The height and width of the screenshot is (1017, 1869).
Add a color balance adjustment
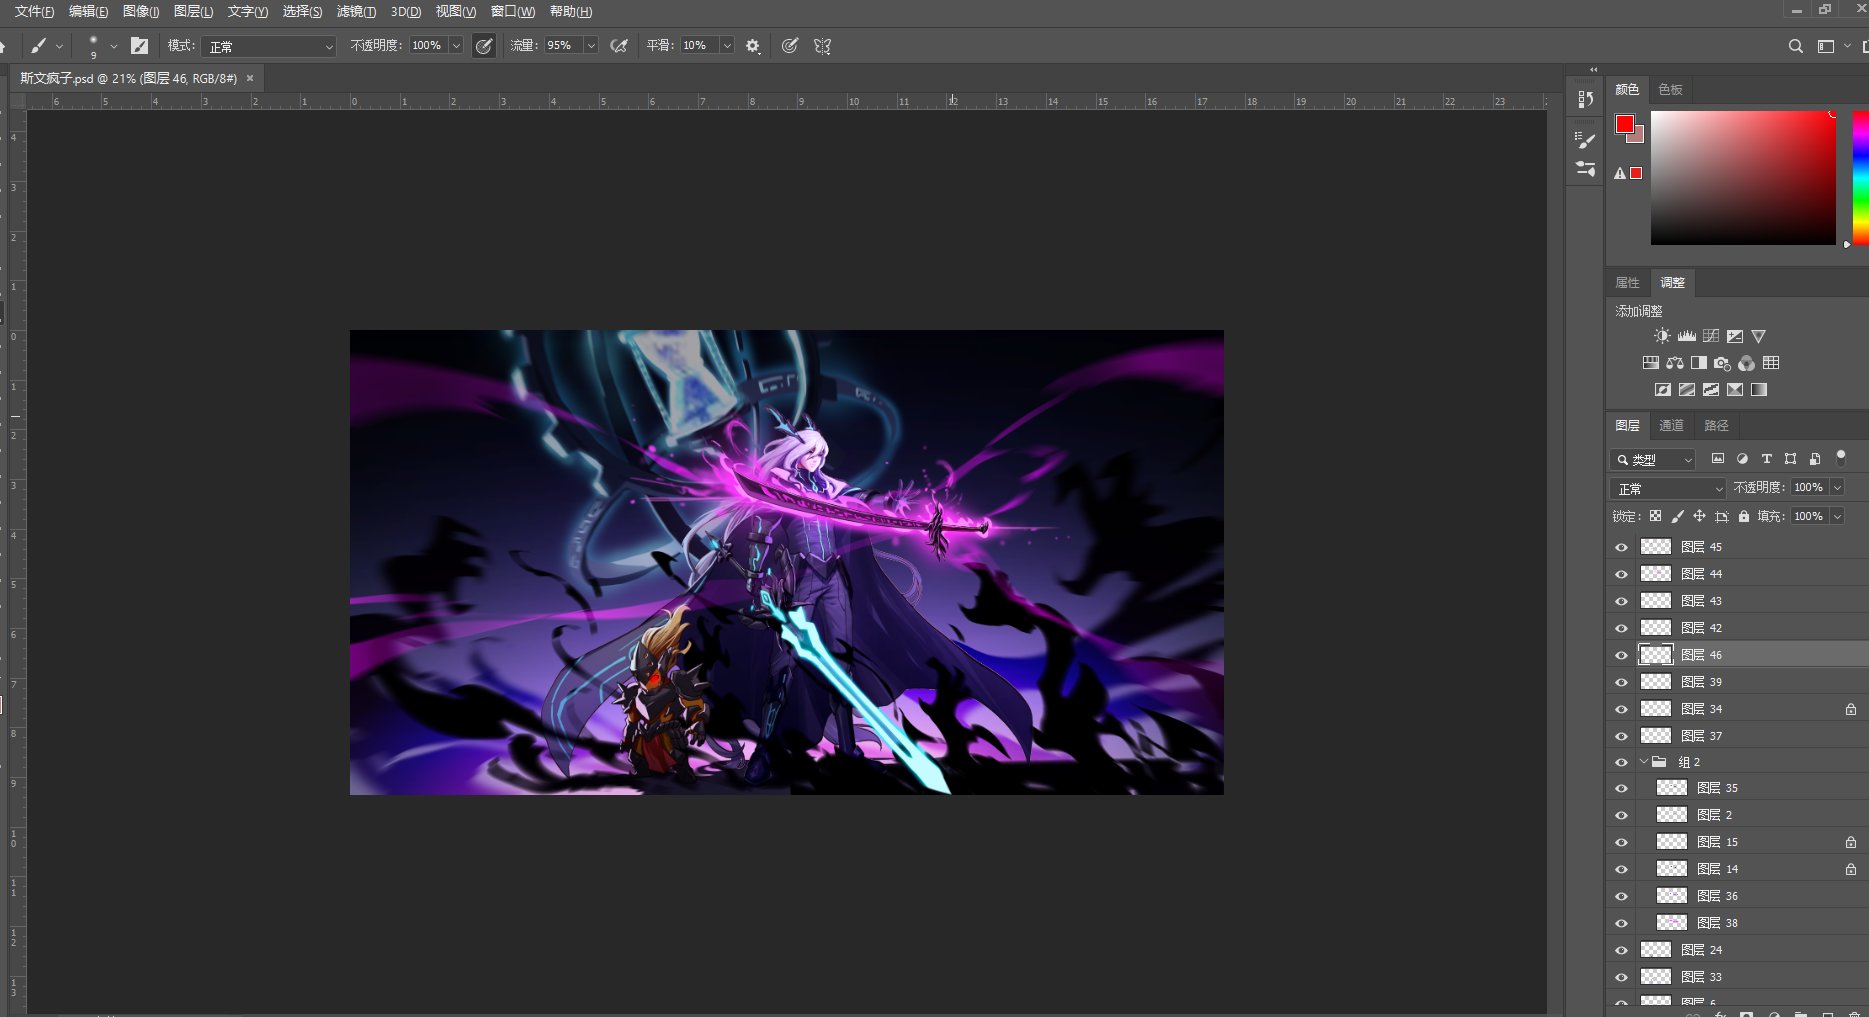[1675, 363]
